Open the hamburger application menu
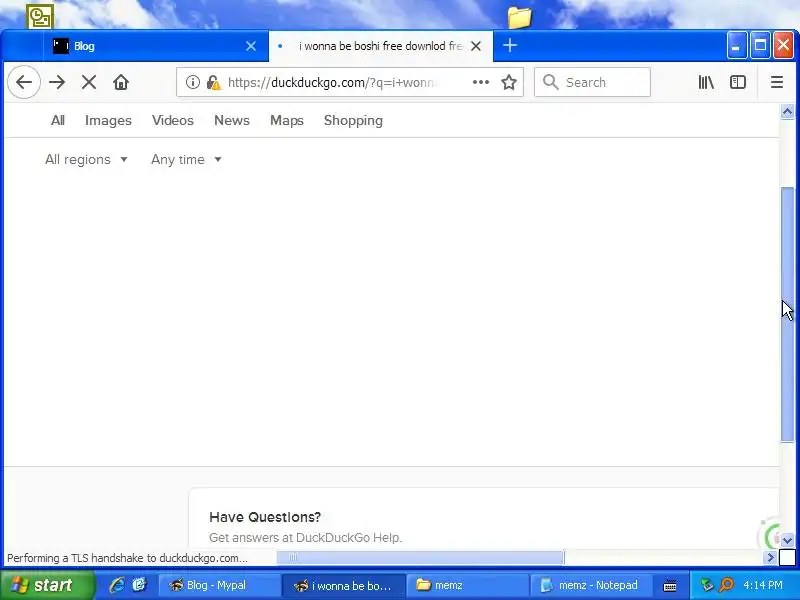The image size is (800, 600). click(x=777, y=82)
